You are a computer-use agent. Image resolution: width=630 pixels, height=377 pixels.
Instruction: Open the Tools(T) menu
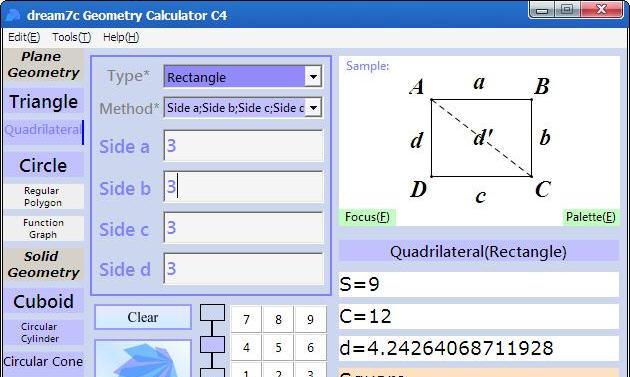[72, 37]
